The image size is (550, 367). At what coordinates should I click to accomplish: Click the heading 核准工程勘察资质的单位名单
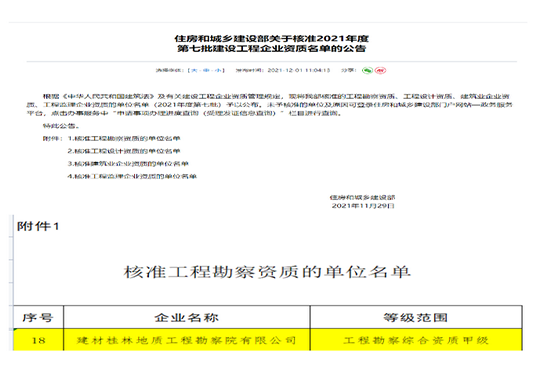(x=267, y=272)
